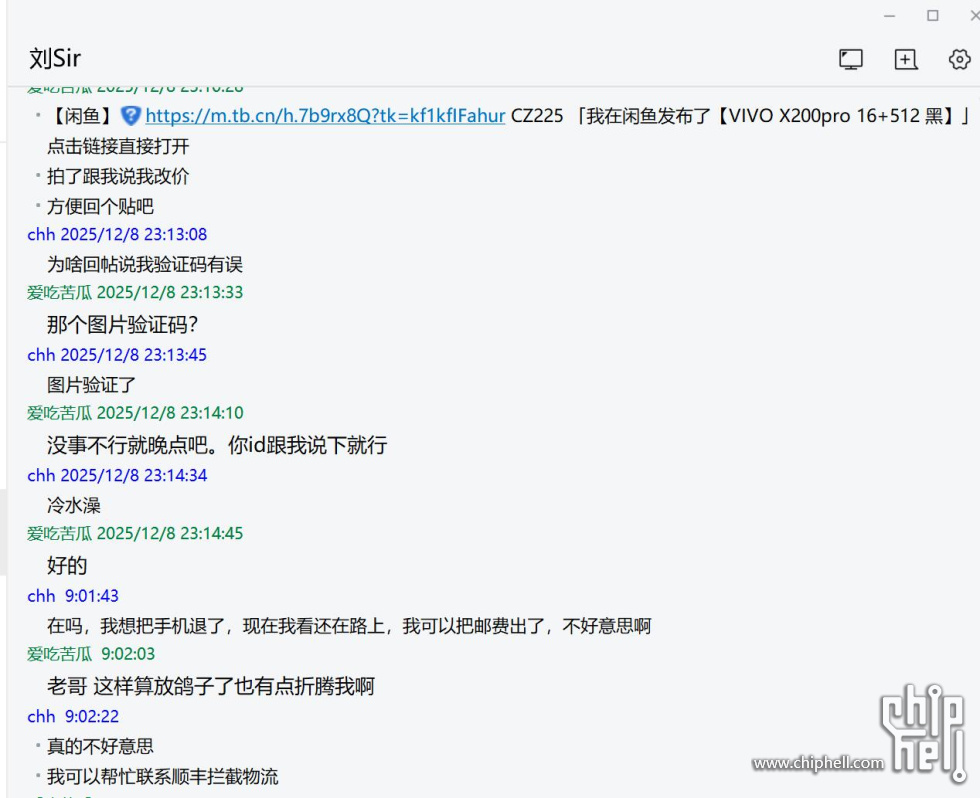
Task: Open the screen sharing monitor icon
Action: [x=850, y=59]
